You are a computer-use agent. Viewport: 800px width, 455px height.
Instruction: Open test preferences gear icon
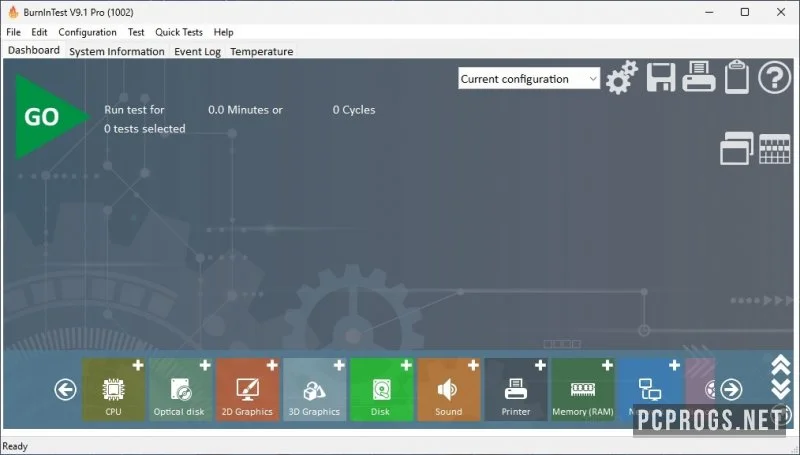coord(621,78)
